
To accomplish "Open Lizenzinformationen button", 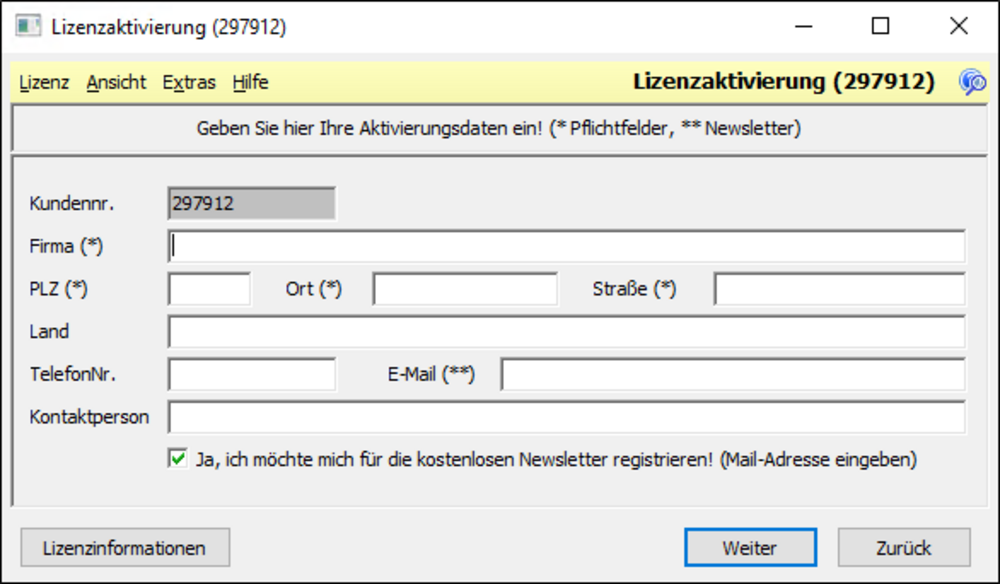I will click(x=125, y=548).
